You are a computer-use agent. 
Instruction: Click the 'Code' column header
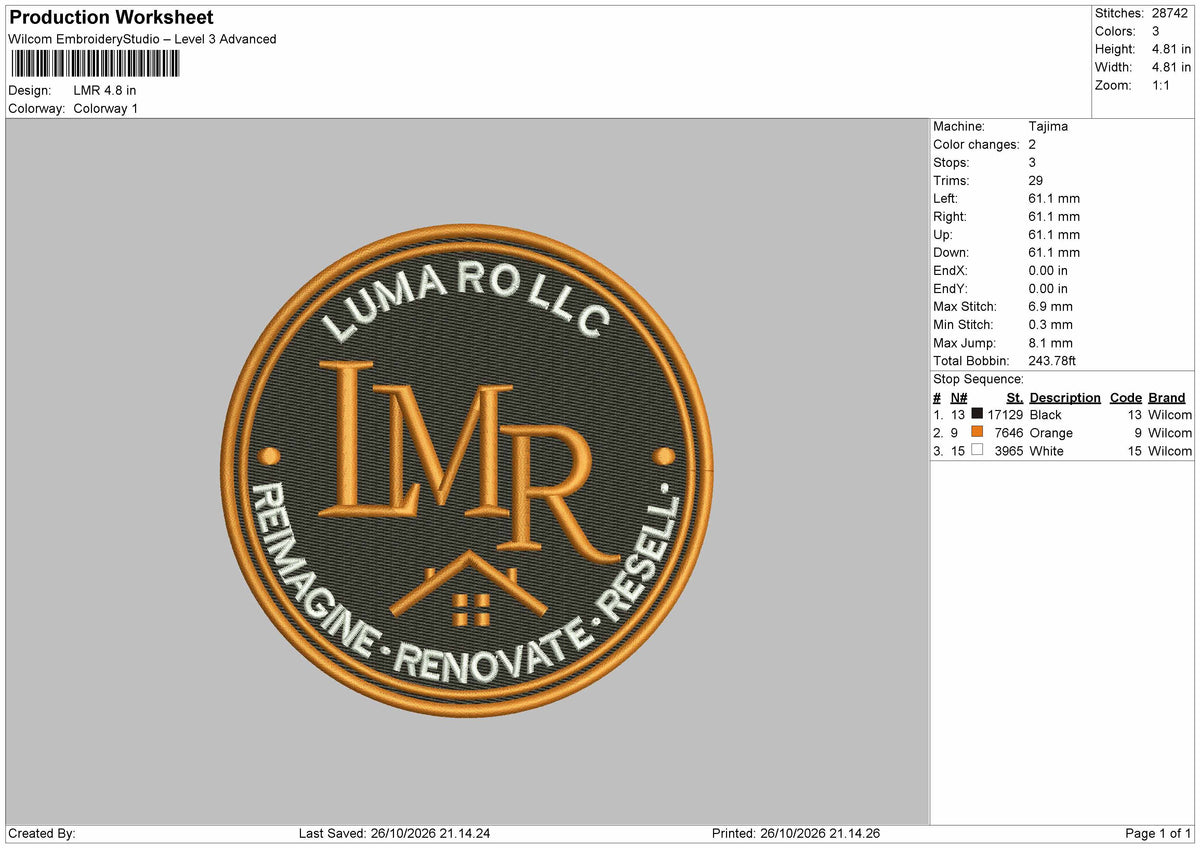1126,397
